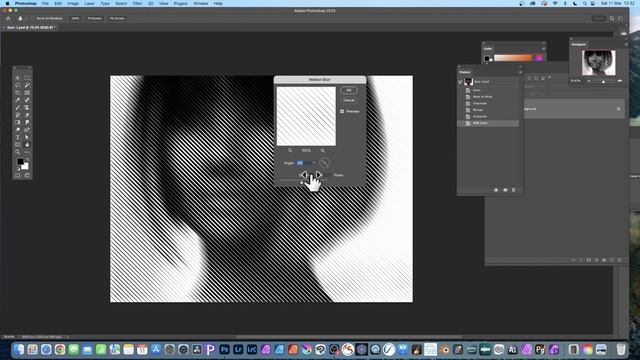Open the Filter menu
This screenshot has width=640, height=360.
point(137,3)
